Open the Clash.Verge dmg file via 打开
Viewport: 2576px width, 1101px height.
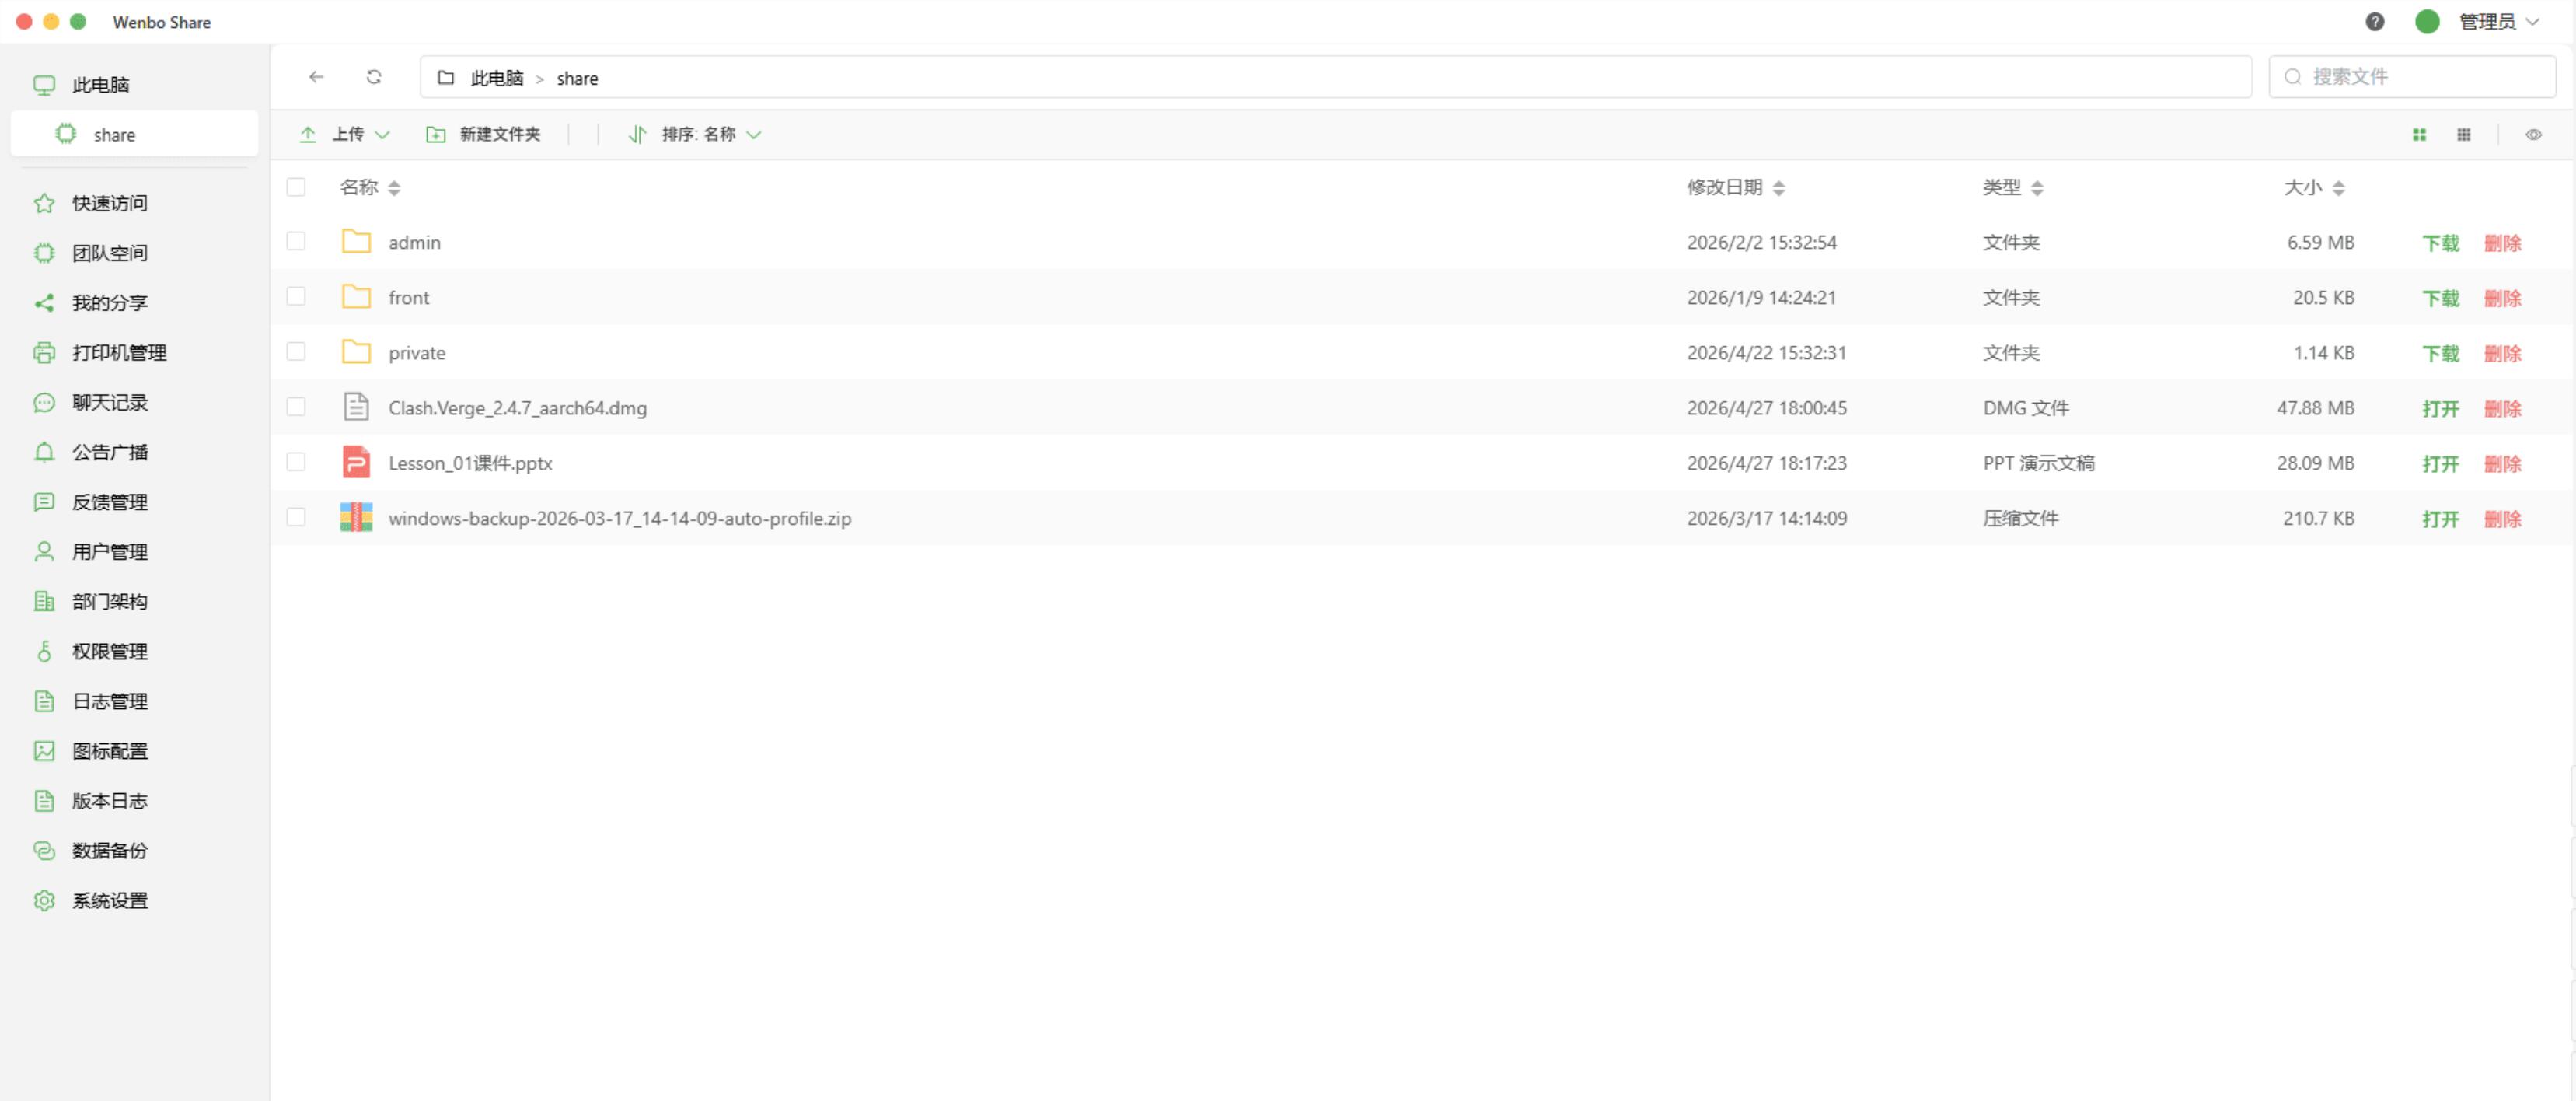[2440, 408]
